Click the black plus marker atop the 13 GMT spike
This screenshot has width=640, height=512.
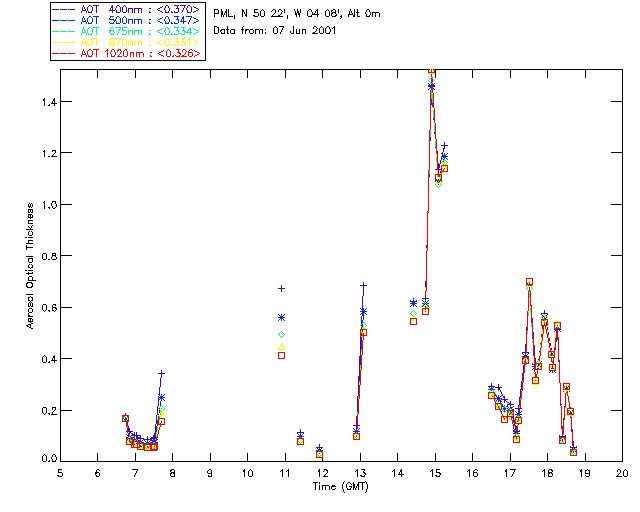tap(363, 286)
